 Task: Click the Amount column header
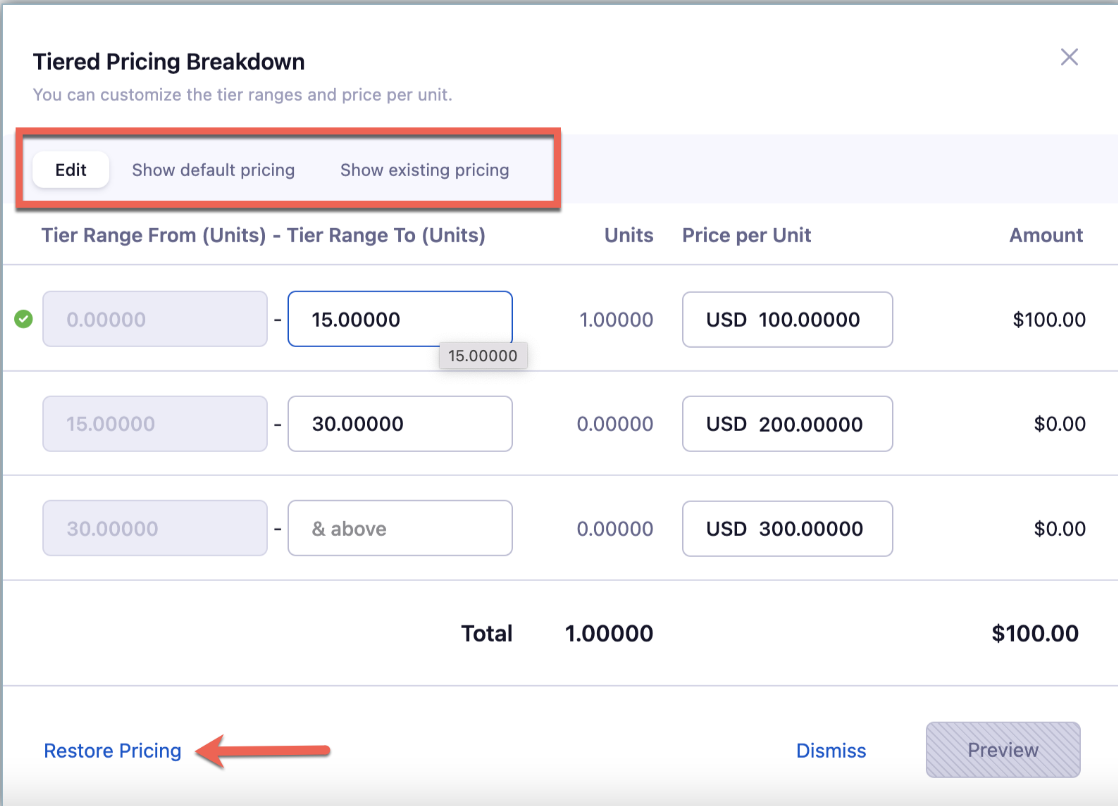click(1046, 236)
